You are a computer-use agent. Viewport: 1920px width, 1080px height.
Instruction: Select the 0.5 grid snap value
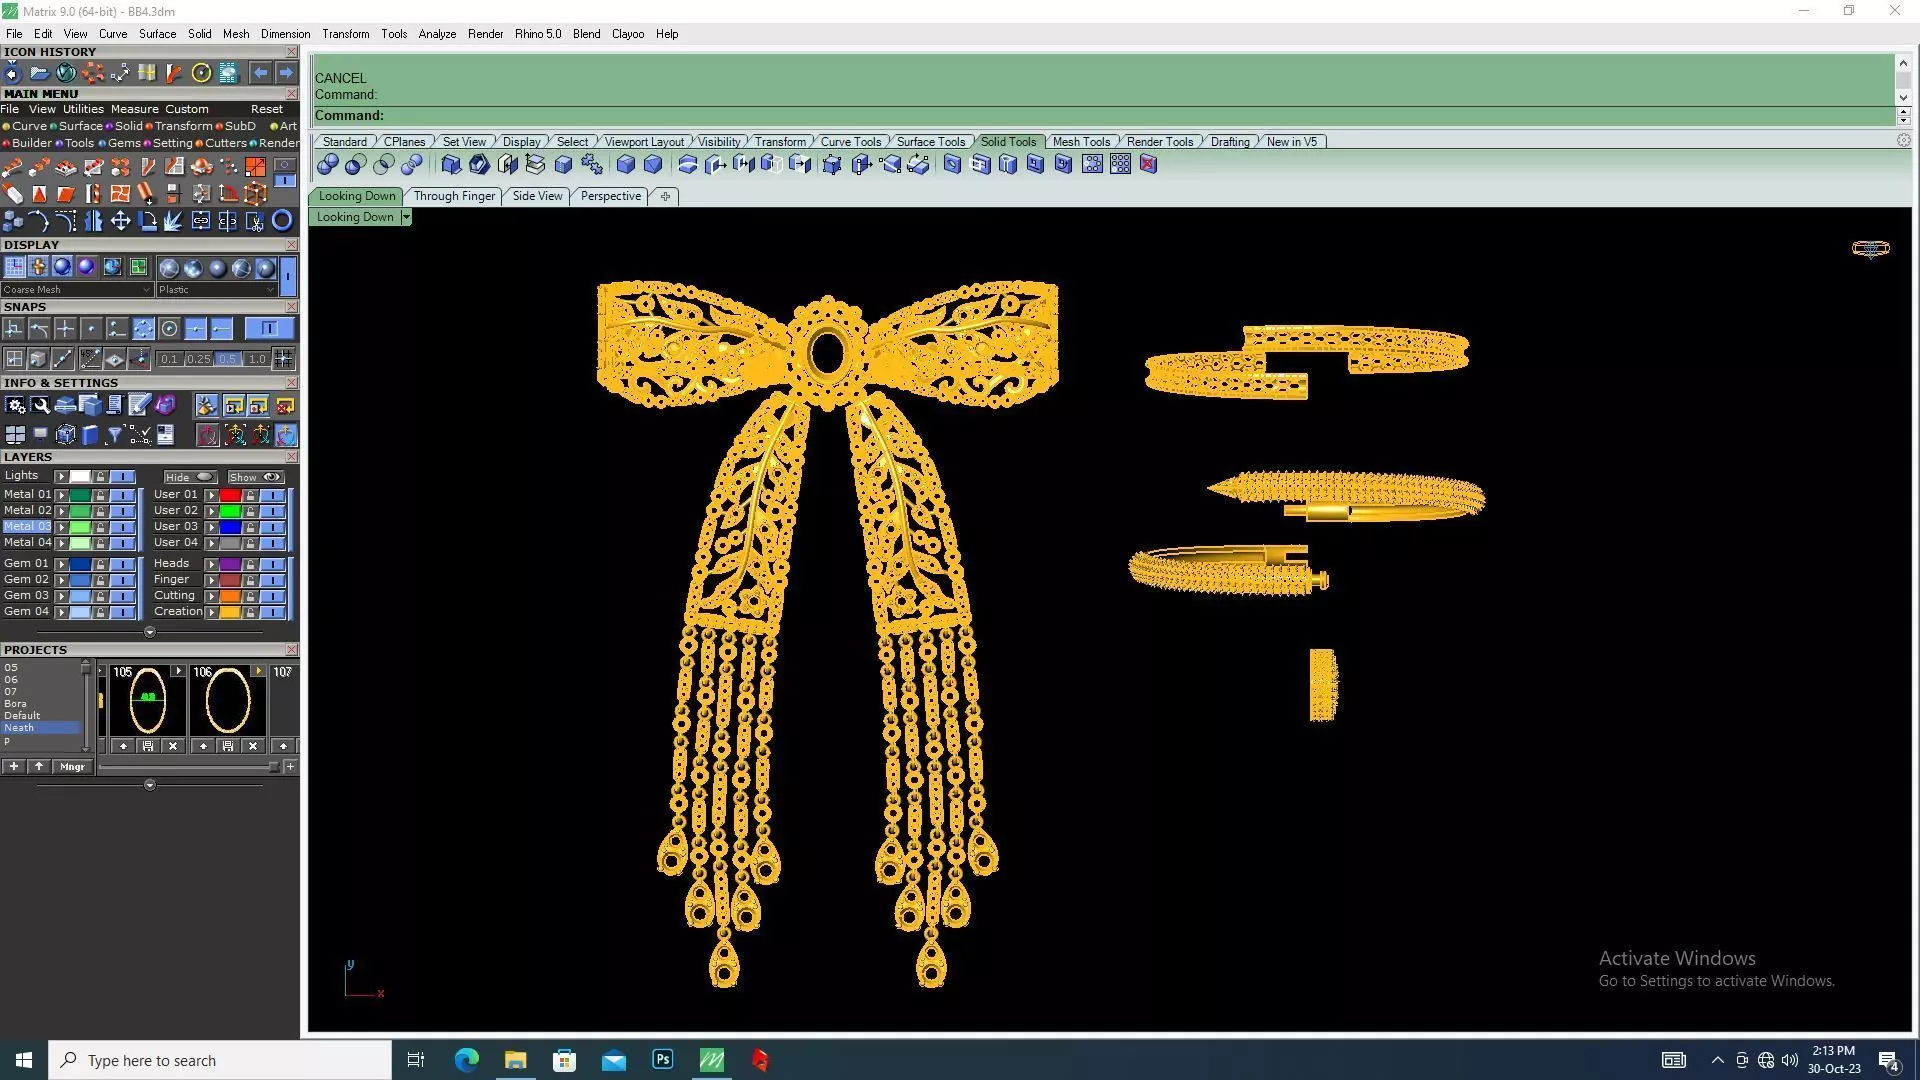(x=227, y=359)
